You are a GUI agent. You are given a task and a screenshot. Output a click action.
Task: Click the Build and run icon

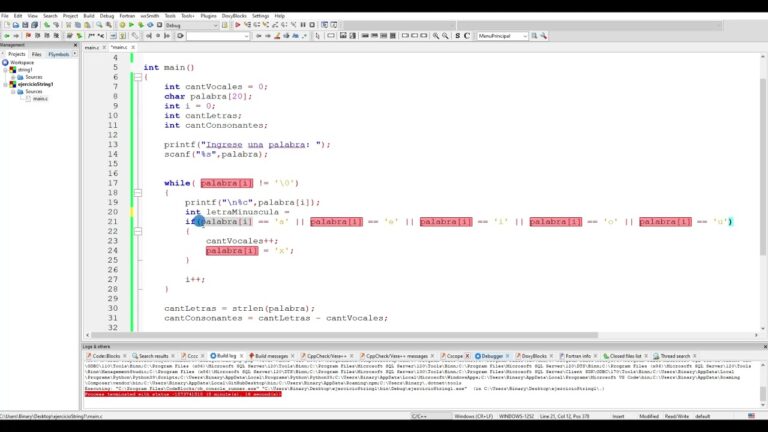(141, 25)
